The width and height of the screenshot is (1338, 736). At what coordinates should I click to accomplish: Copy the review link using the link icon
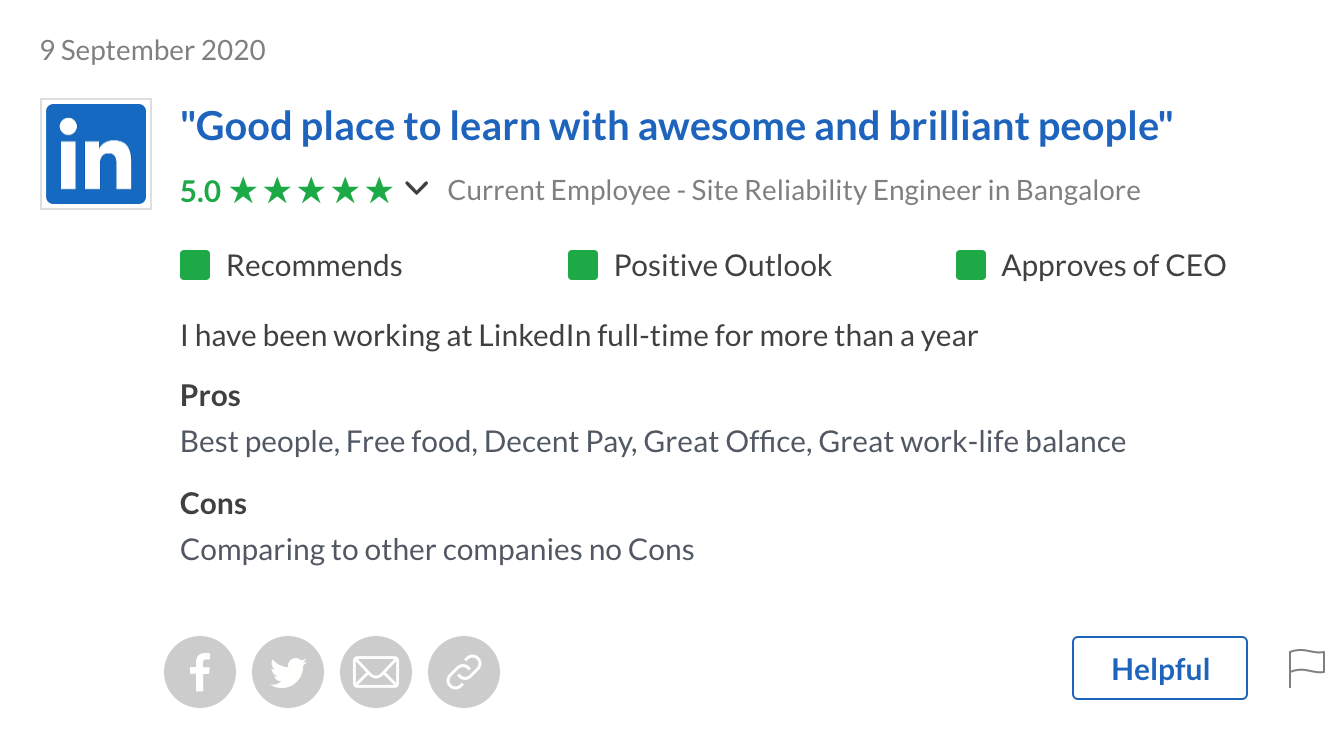[x=464, y=671]
